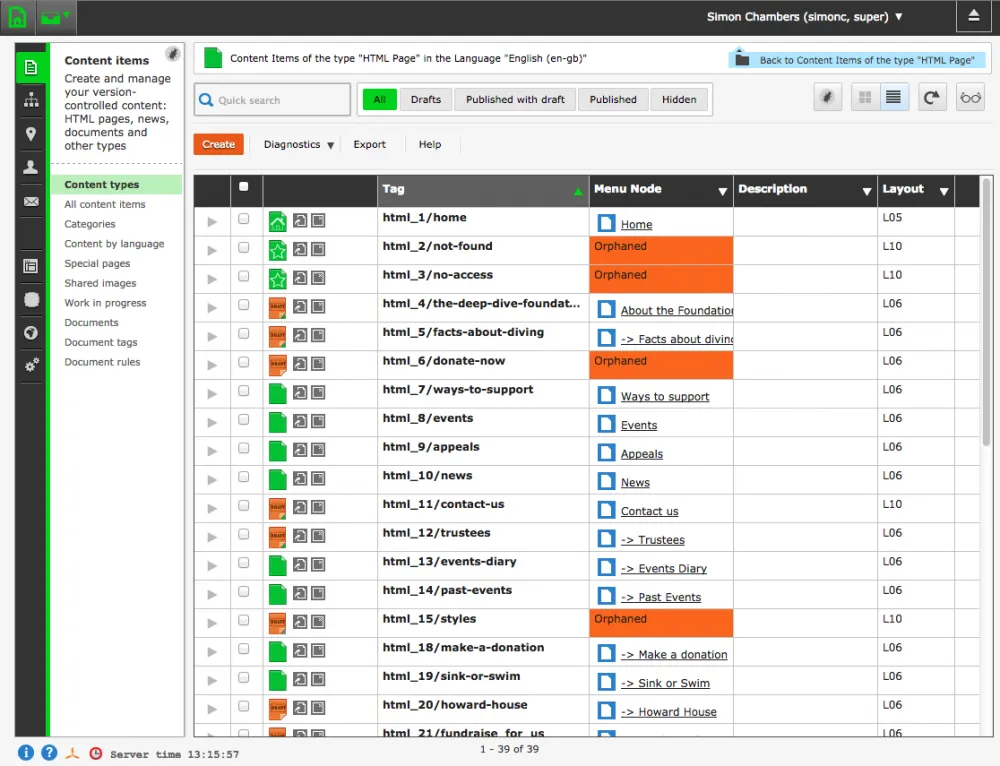Viewport: 1000px width, 766px height.
Task: Toggle the select-all checkbox in table header
Action: coord(244,187)
